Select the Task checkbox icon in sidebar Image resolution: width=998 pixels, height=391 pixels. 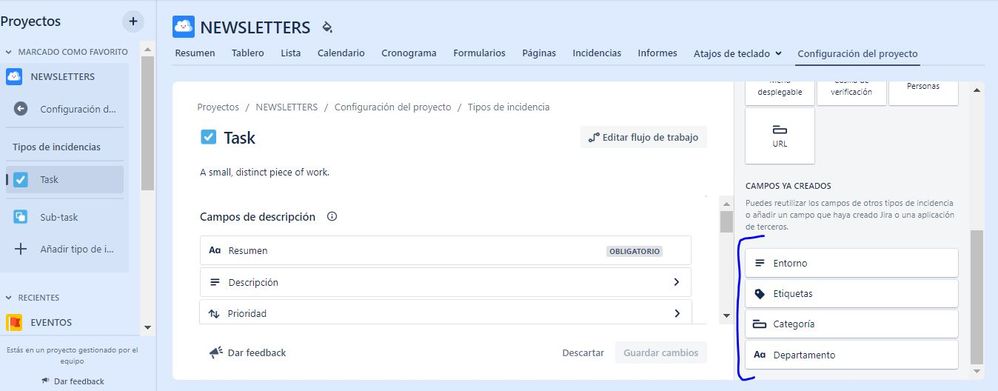[x=21, y=180]
